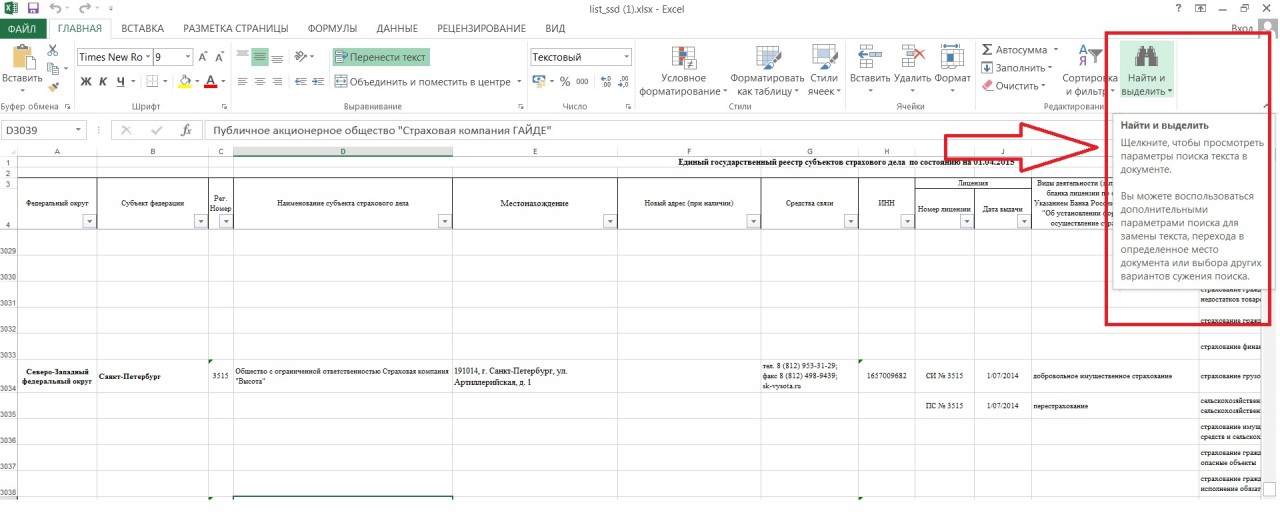This screenshot has width=1280, height=531.
Task: Click the Заполнить (Fill) button
Action: (x=1014, y=68)
